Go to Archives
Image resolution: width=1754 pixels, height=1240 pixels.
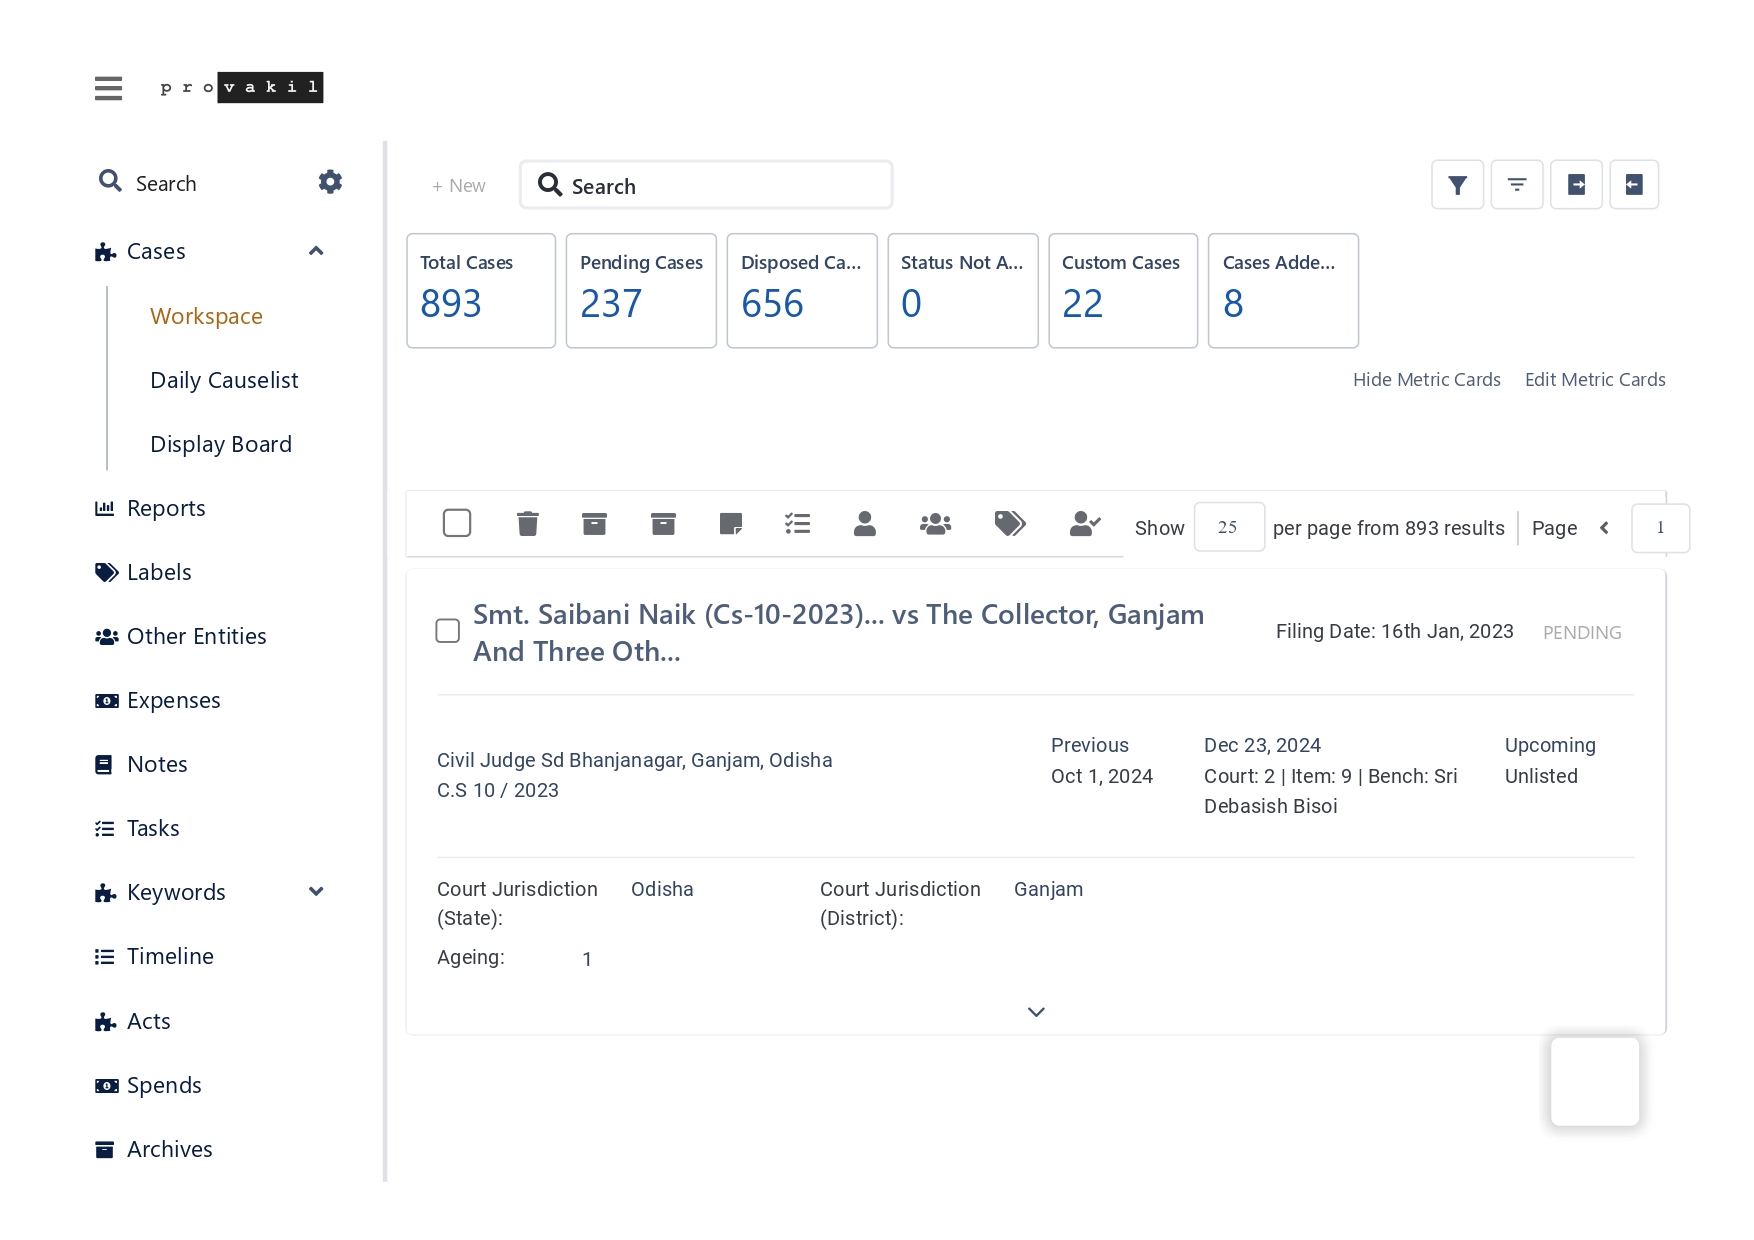170,1149
